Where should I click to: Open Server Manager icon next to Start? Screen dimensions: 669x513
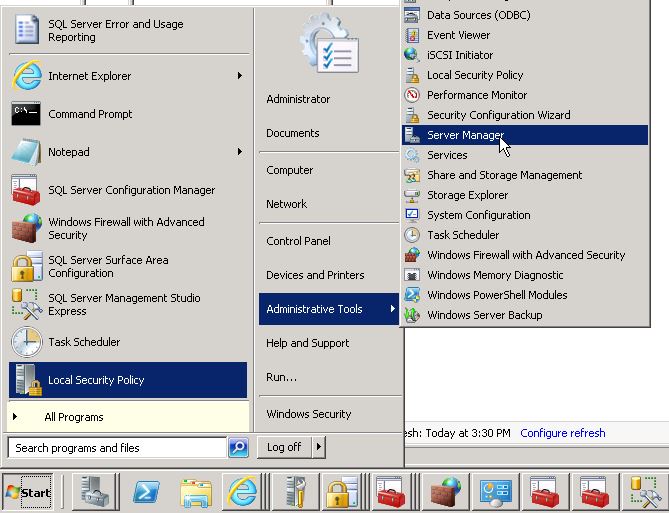pos(95,492)
